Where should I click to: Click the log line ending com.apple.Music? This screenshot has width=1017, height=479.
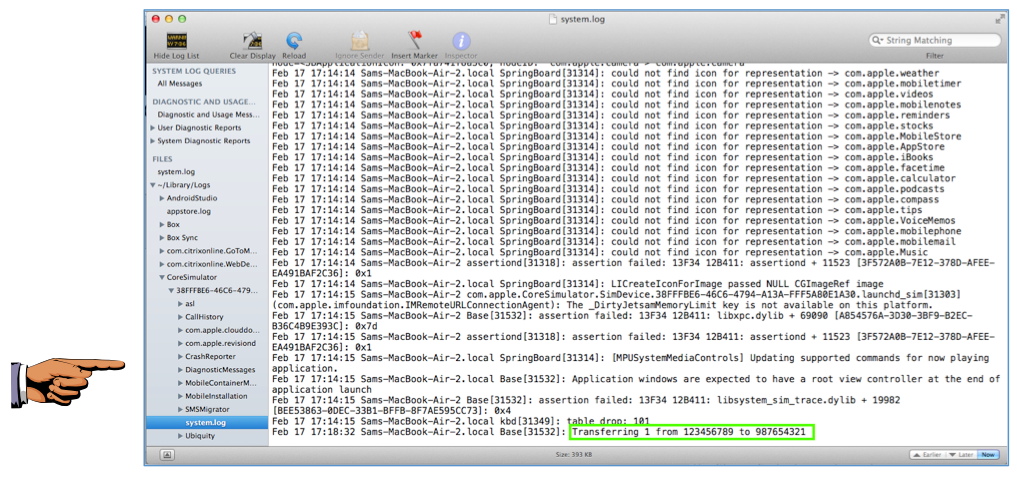pyautogui.click(x=599, y=252)
